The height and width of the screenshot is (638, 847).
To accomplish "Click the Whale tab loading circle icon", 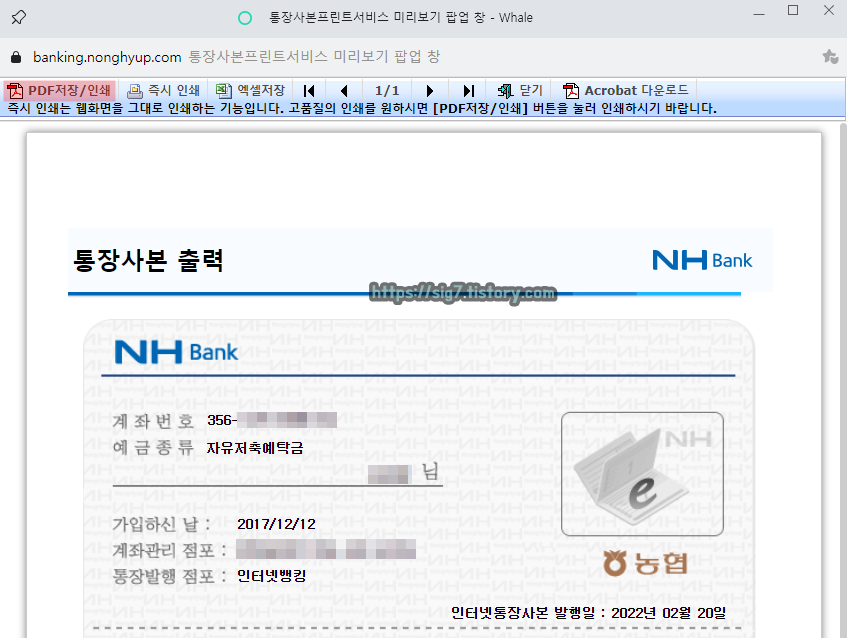I will [x=245, y=18].
